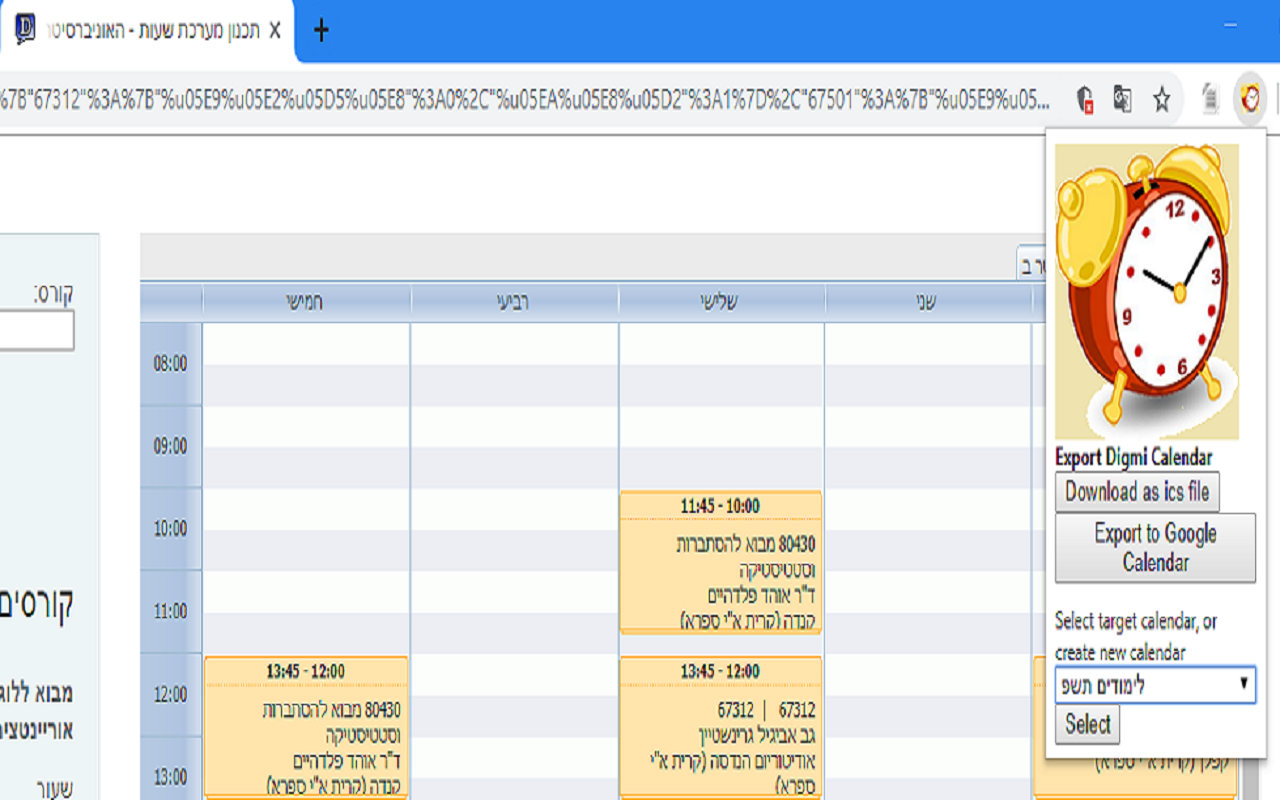Expand the "לימודים תשפ" target calendar dropdown
This screenshot has height=800, width=1280.
(1155, 683)
